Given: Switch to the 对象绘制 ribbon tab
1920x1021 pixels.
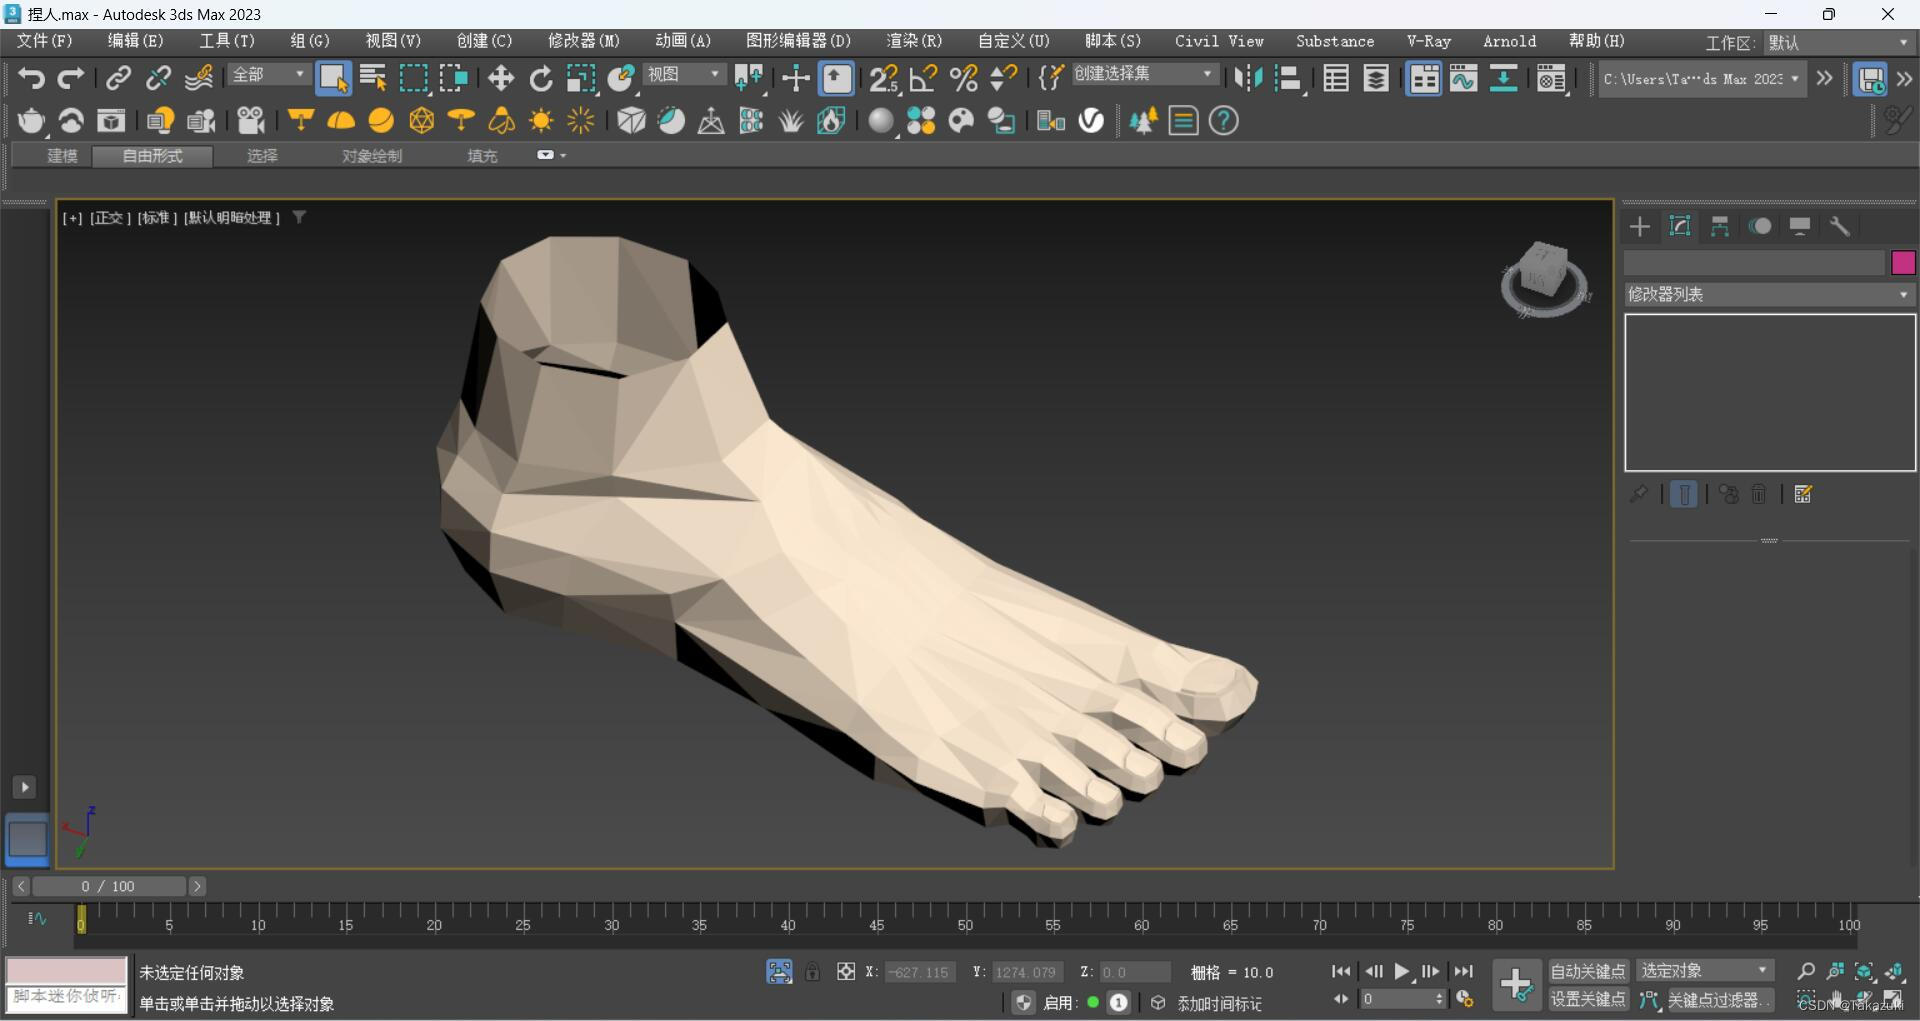Looking at the screenshot, I should pyautogui.click(x=372, y=156).
